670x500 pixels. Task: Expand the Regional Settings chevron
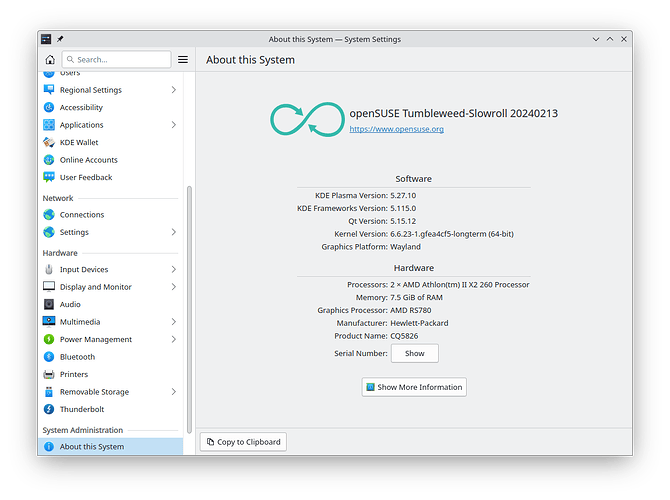[173, 90]
